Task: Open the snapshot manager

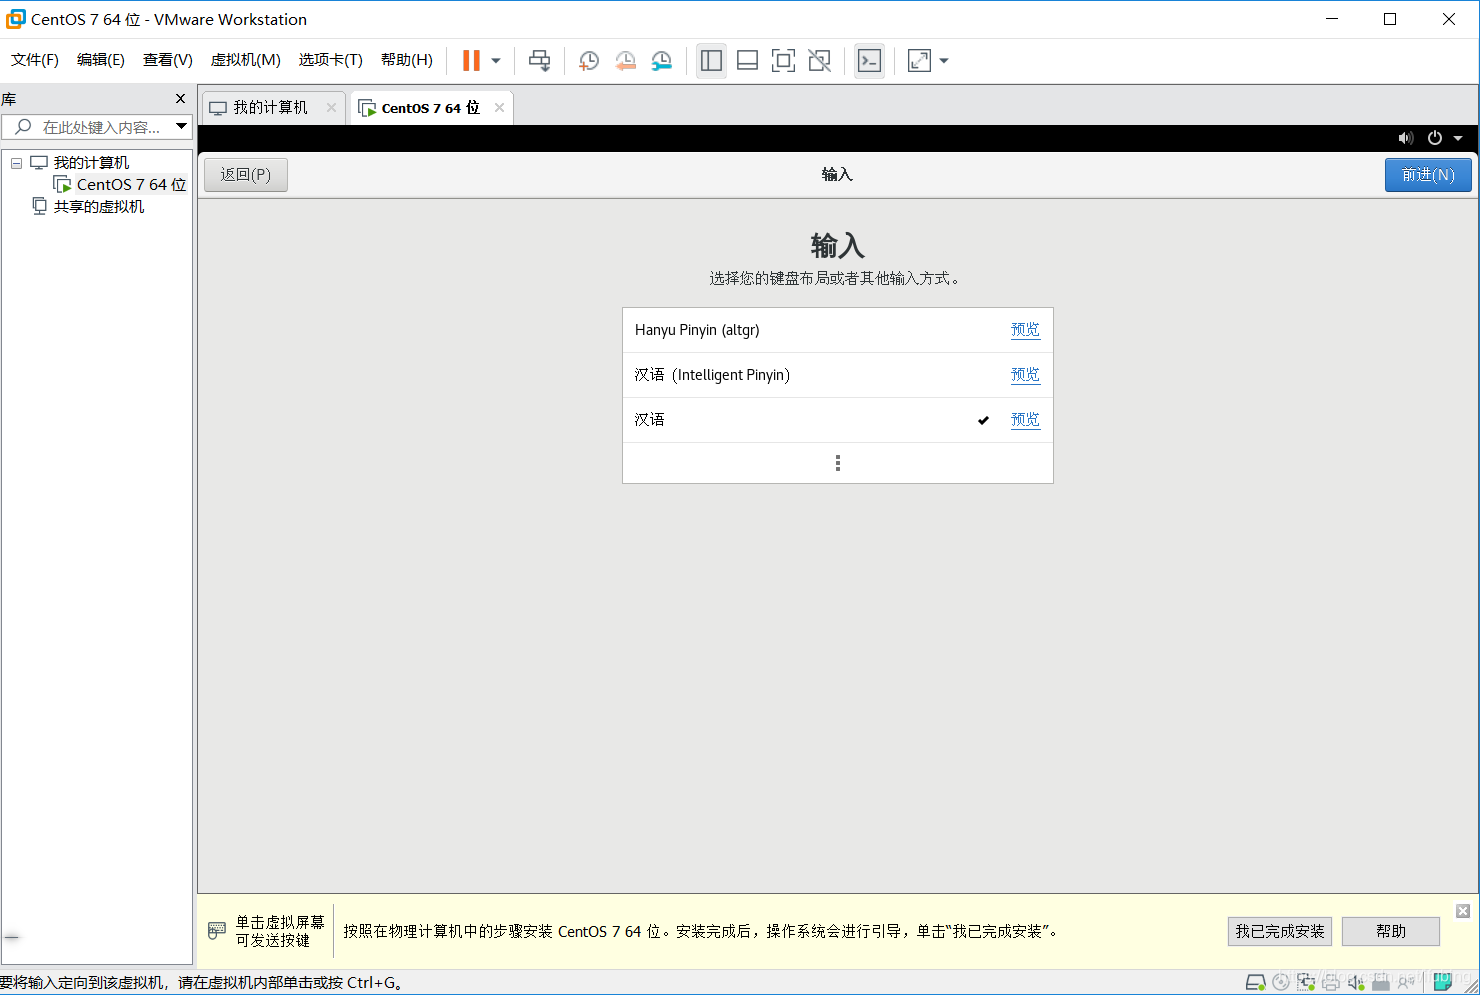Action: pos(661,61)
